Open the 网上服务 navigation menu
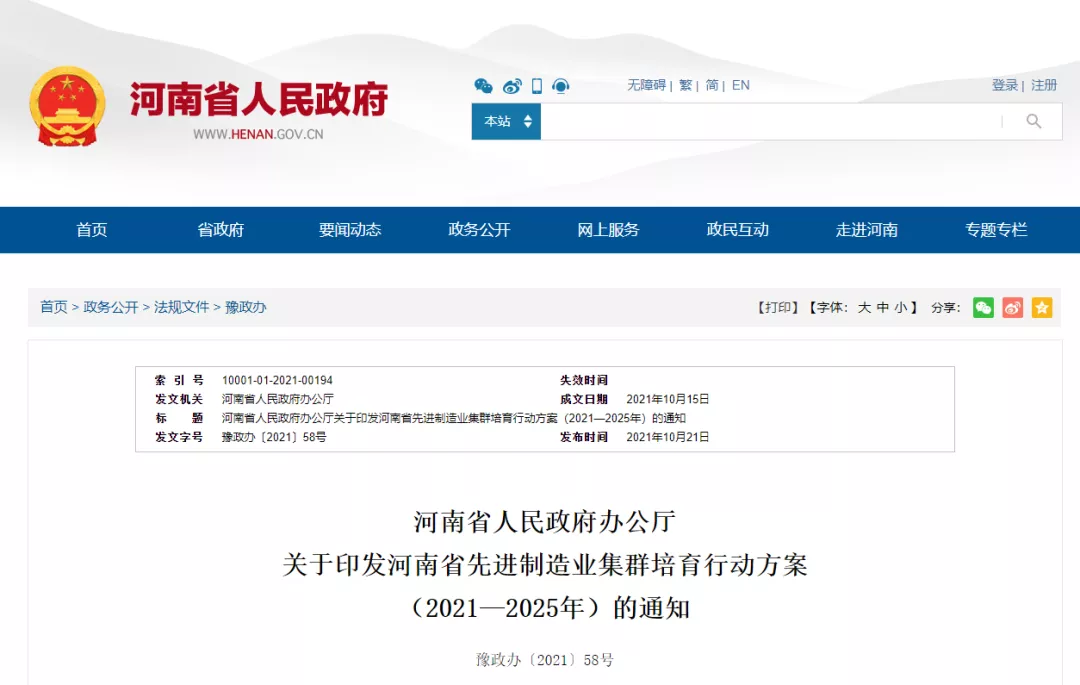Screen dimensions: 1080x685 [608, 230]
